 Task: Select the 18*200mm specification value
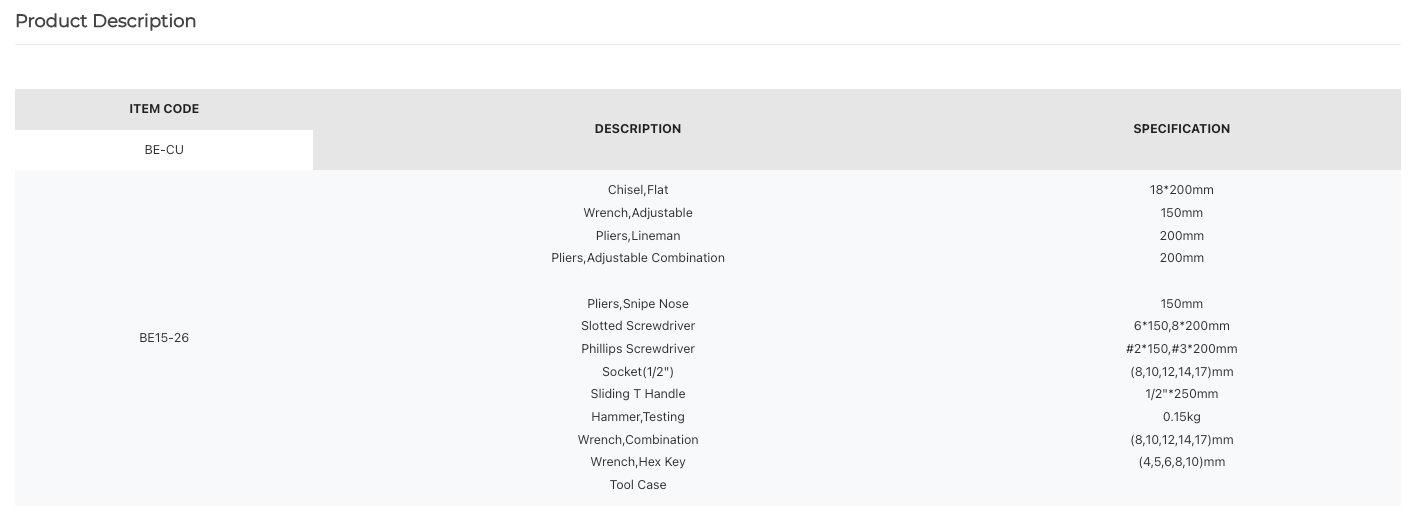point(1181,190)
